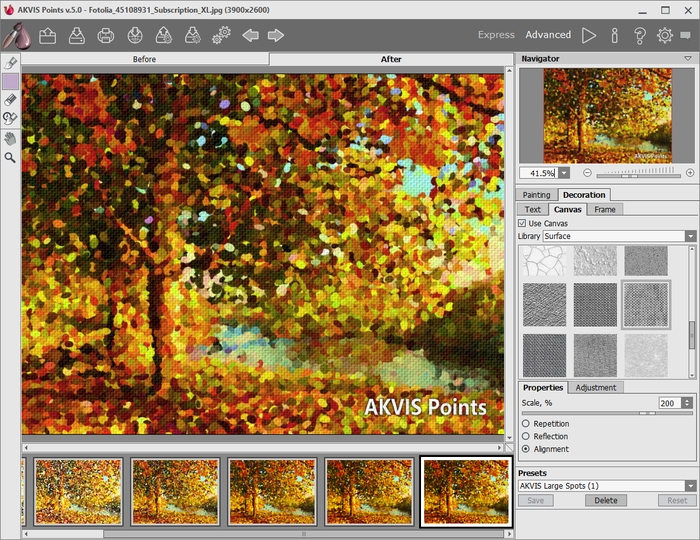This screenshot has width=700, height=540.
Task: Show the After tab
Action: tap(391, 59)
